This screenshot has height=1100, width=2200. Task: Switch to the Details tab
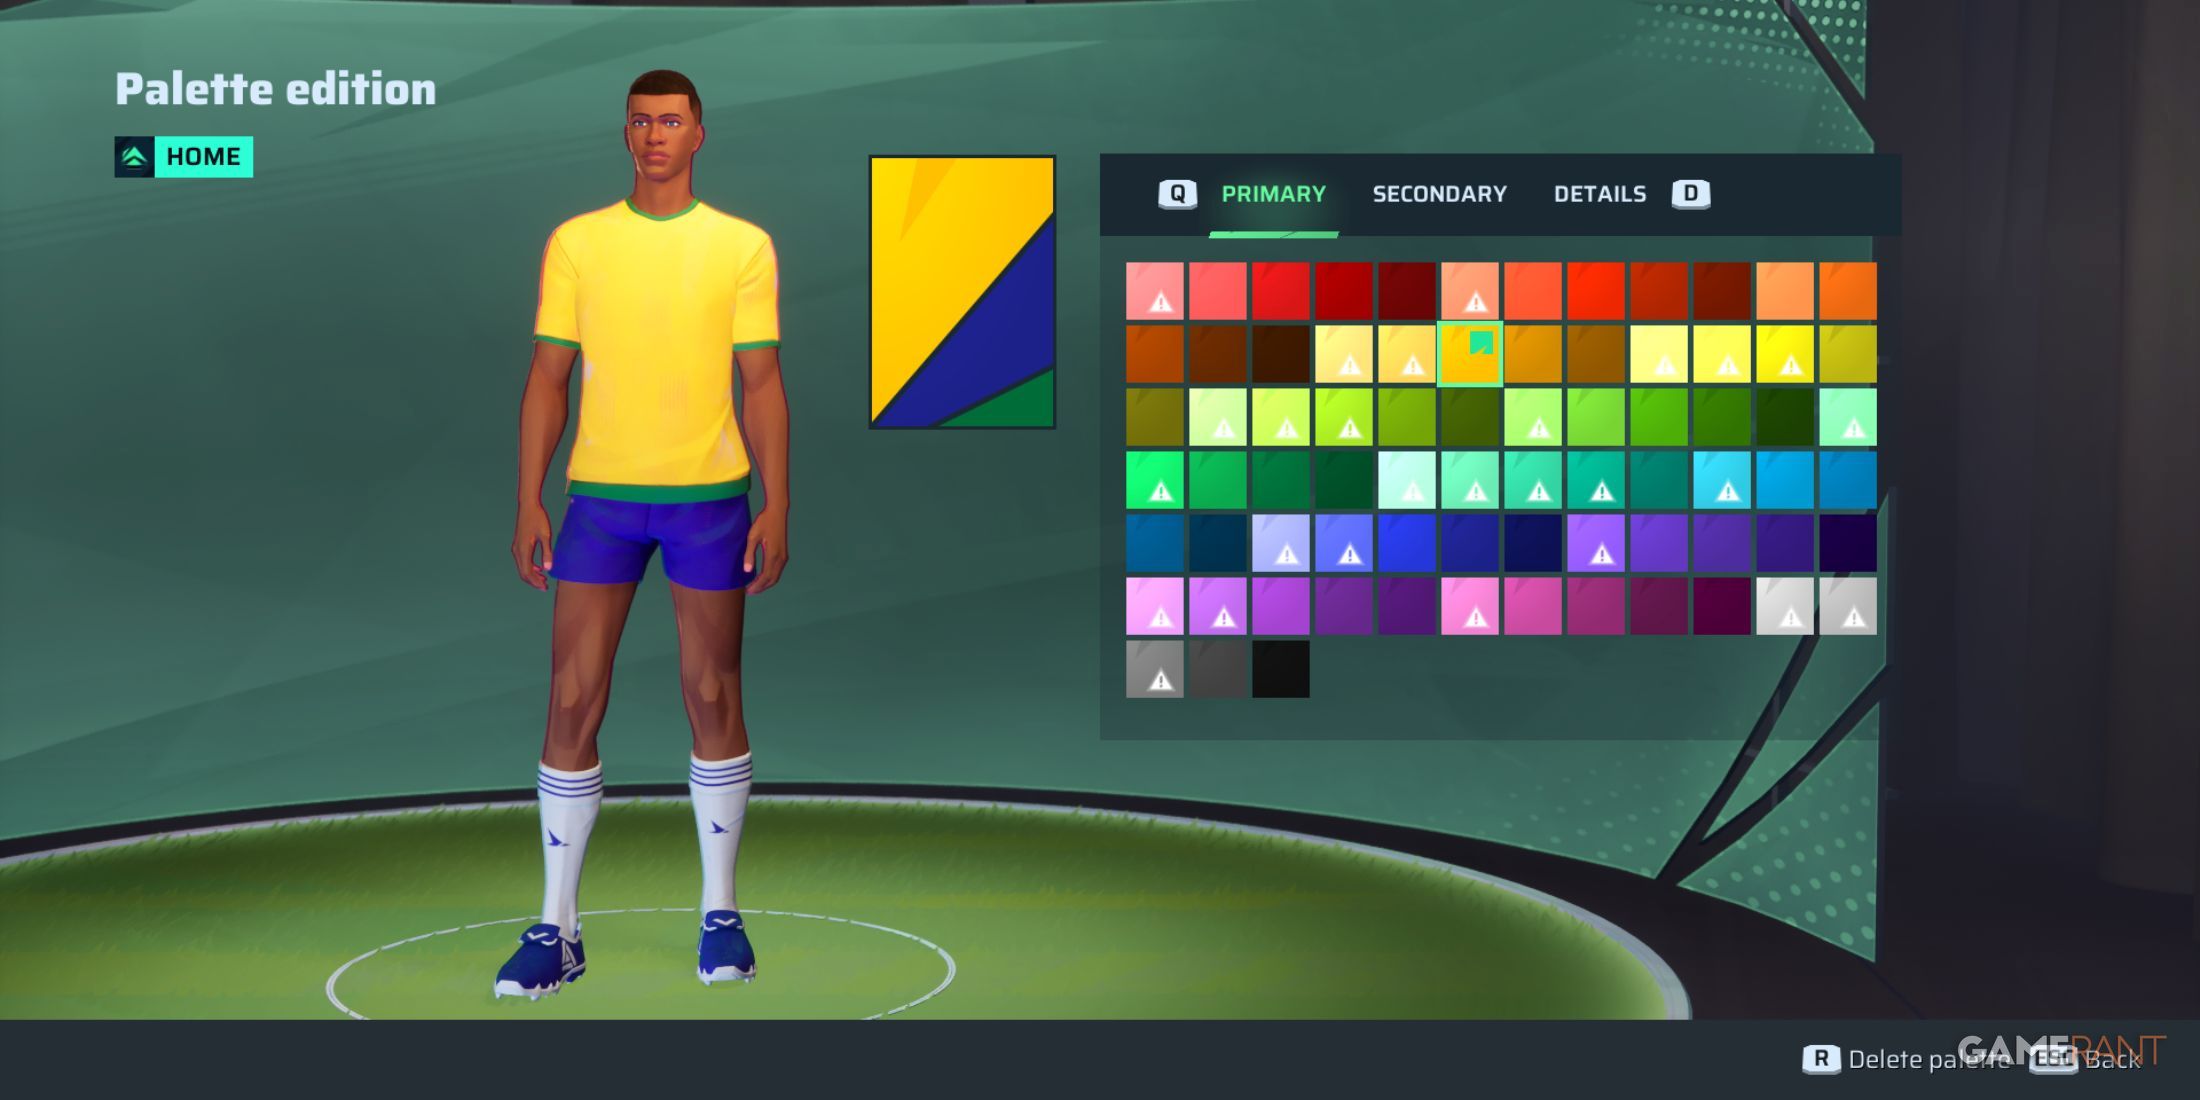click(x=1600, y=194)
